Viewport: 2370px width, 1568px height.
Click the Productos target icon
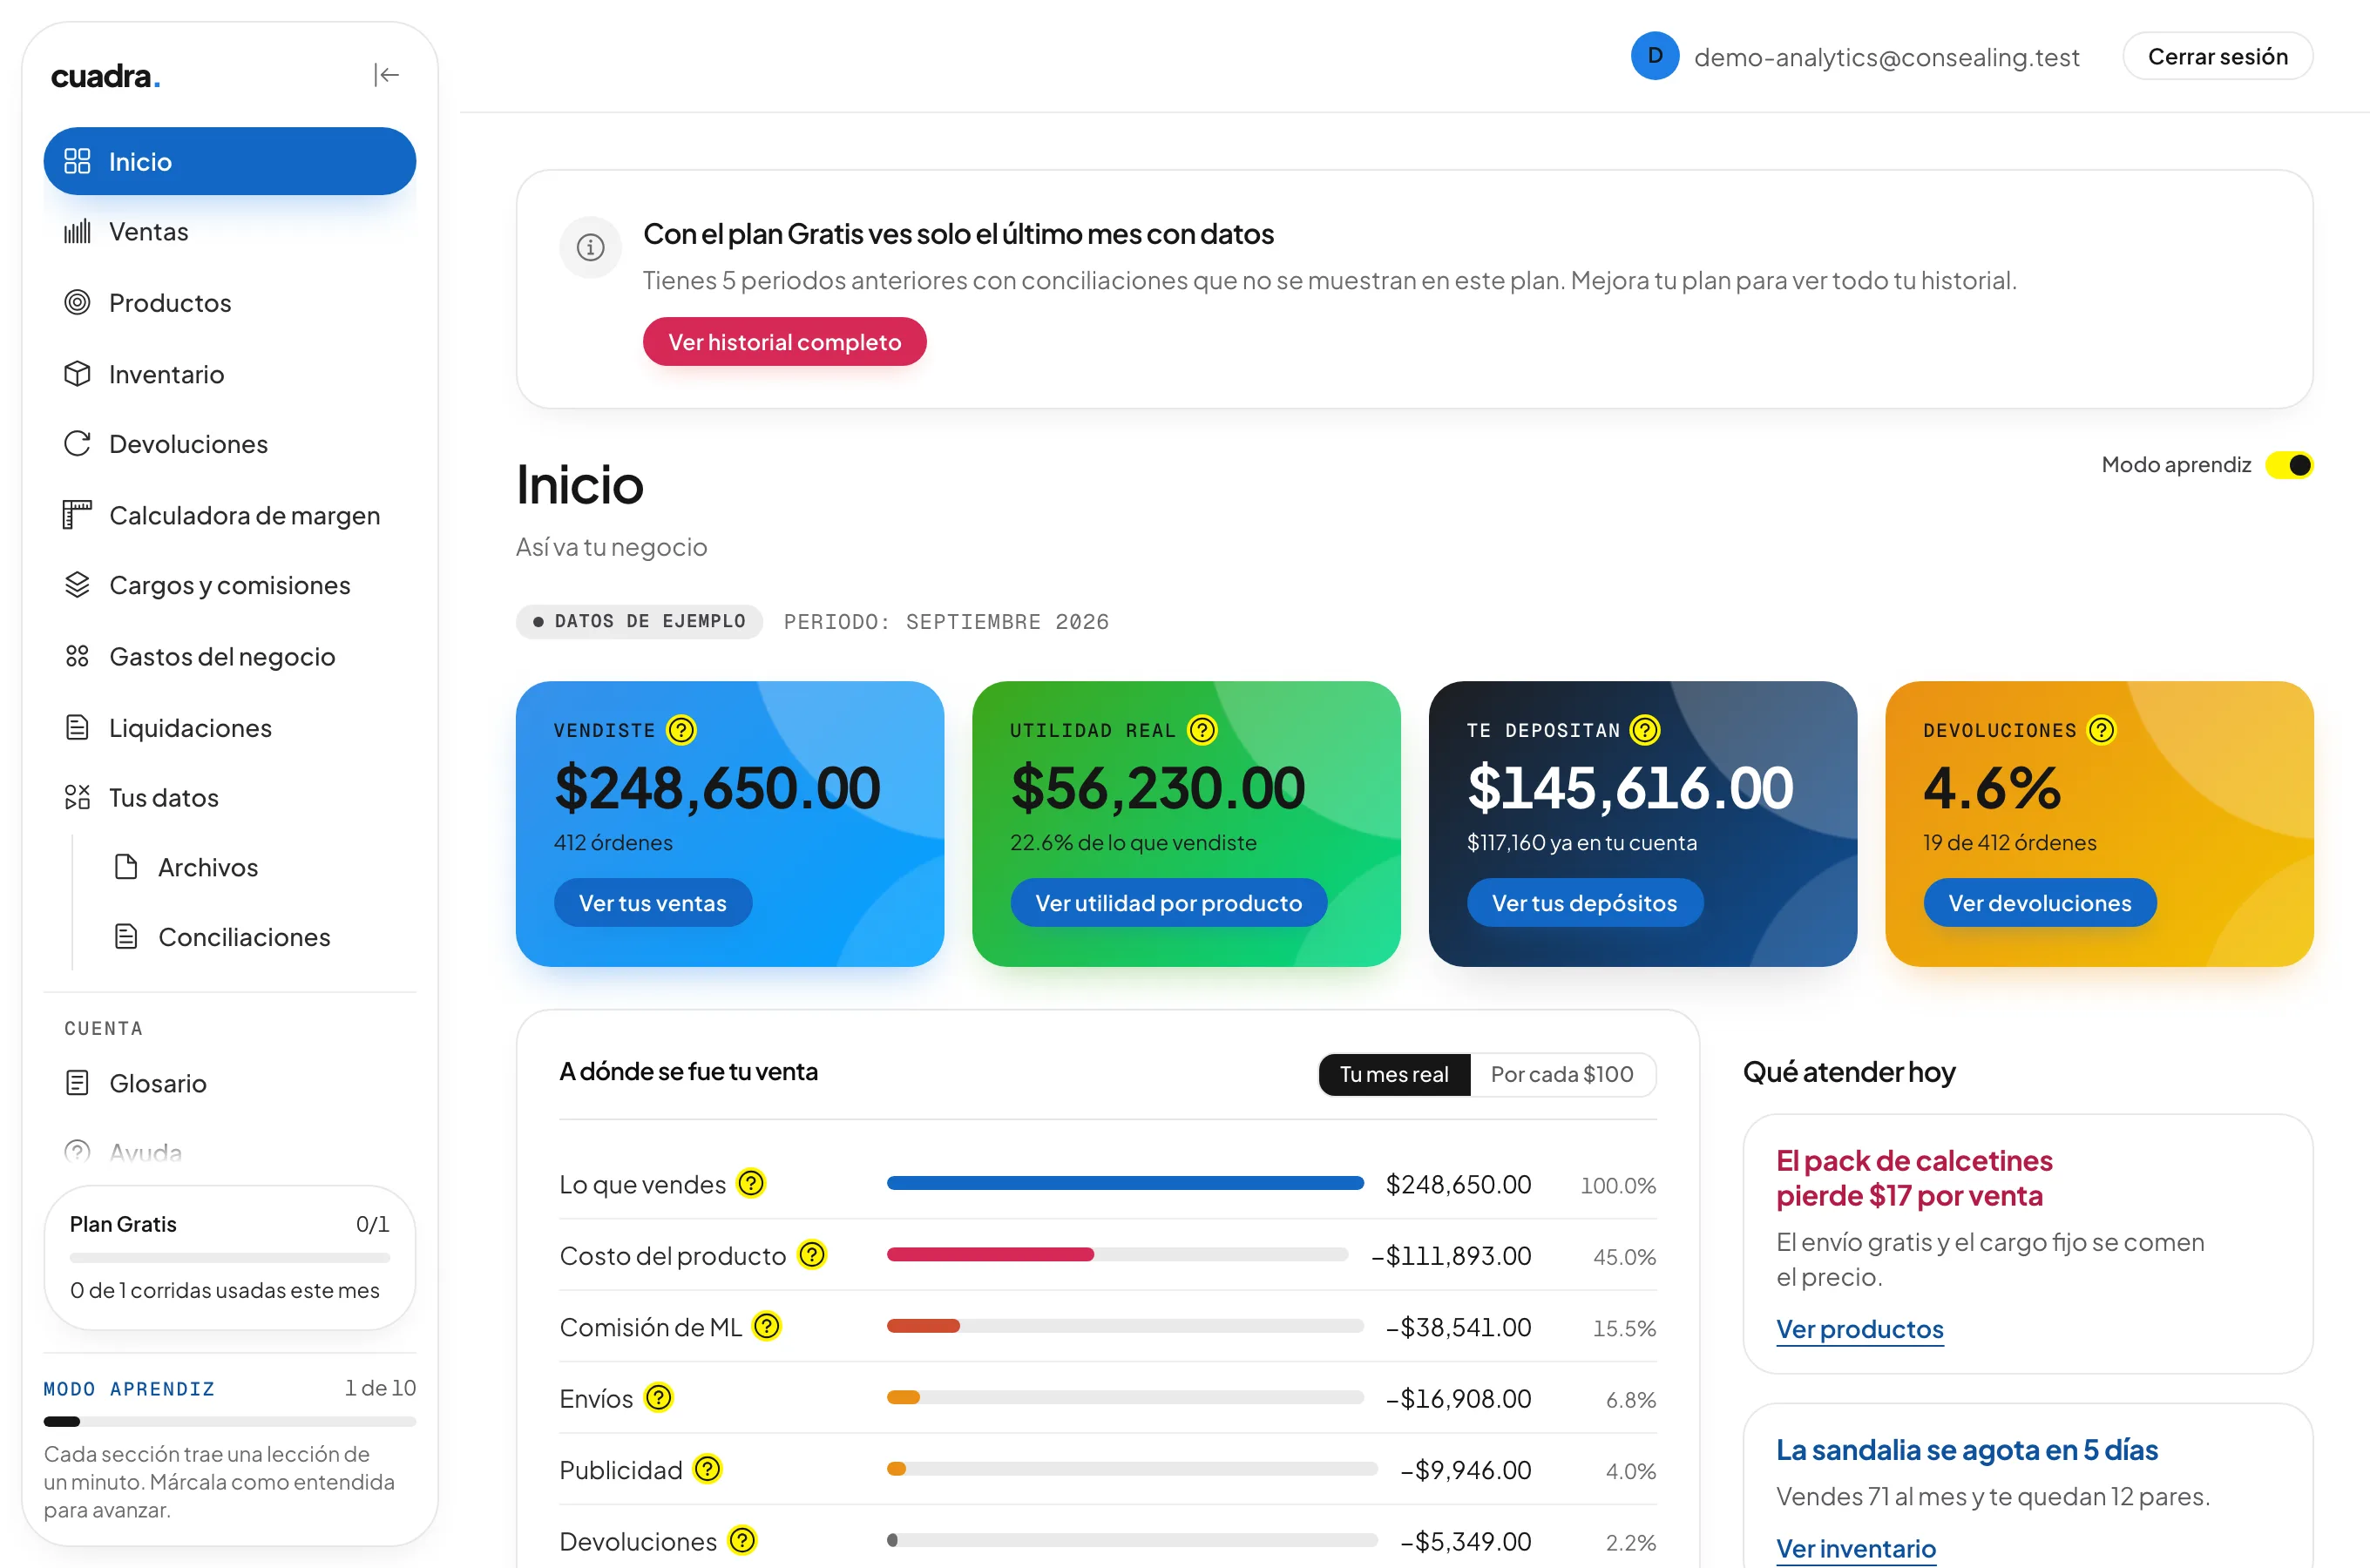(x=77, y=302)
